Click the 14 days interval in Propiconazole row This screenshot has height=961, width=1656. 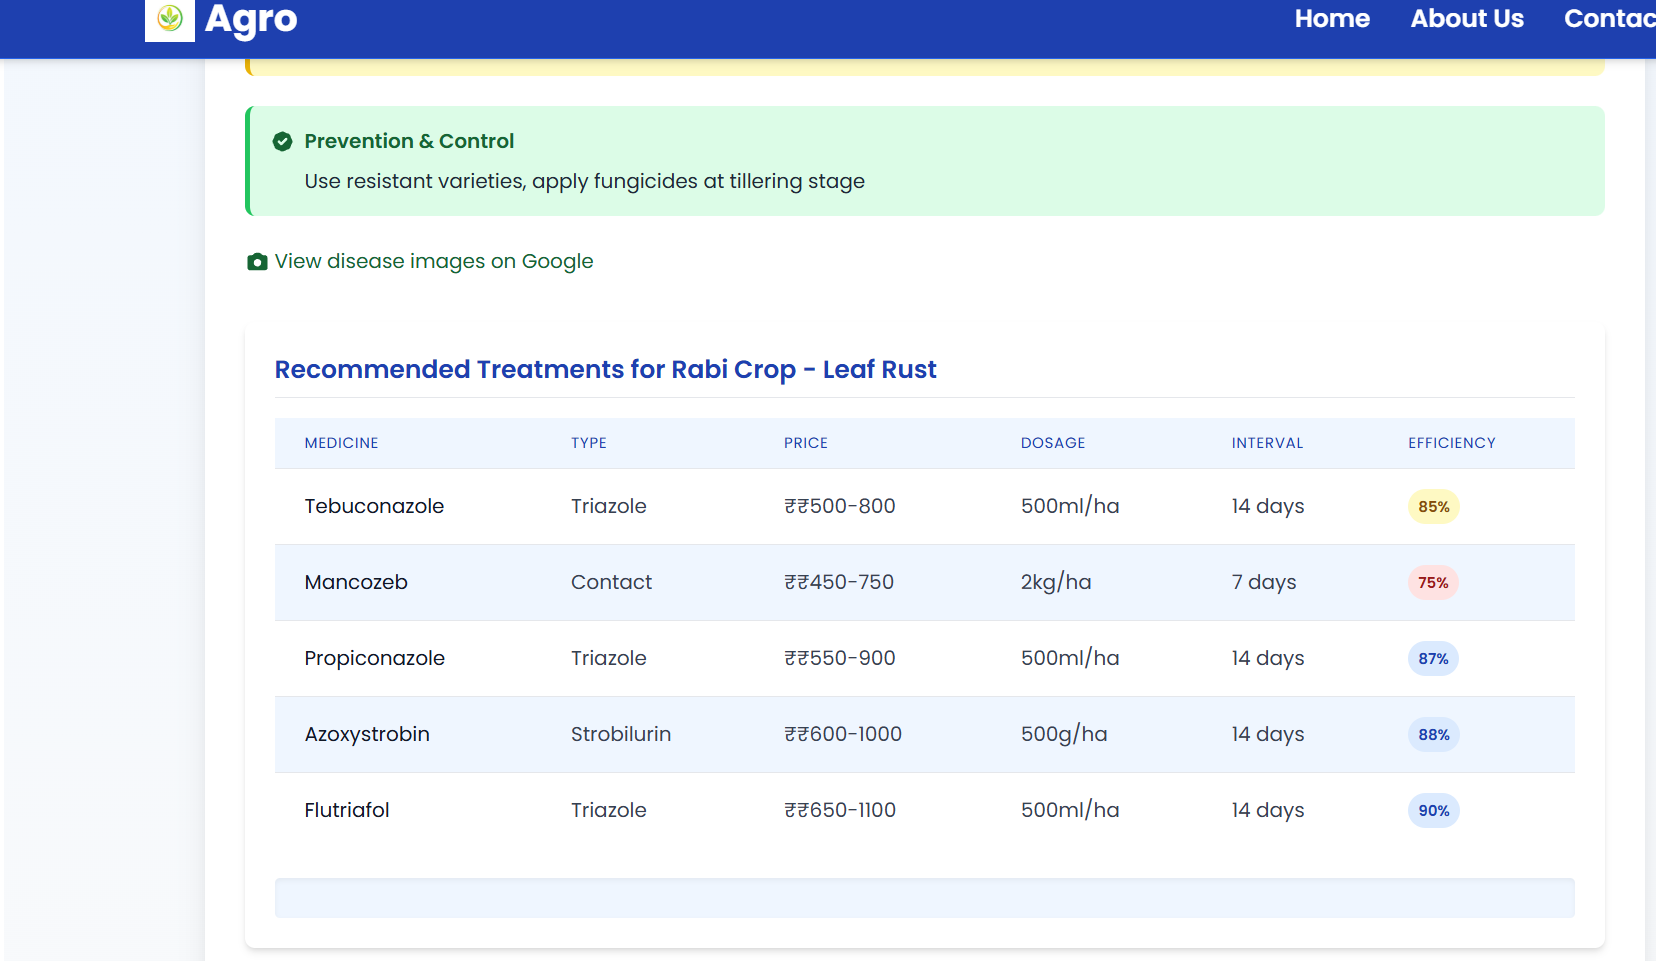pyautogui.click(x=1268, y=659)
